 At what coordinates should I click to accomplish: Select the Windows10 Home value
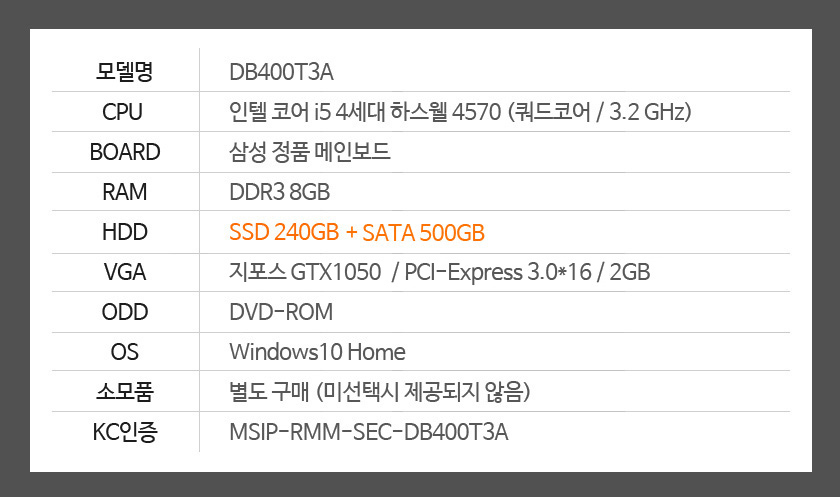point(317,352)
